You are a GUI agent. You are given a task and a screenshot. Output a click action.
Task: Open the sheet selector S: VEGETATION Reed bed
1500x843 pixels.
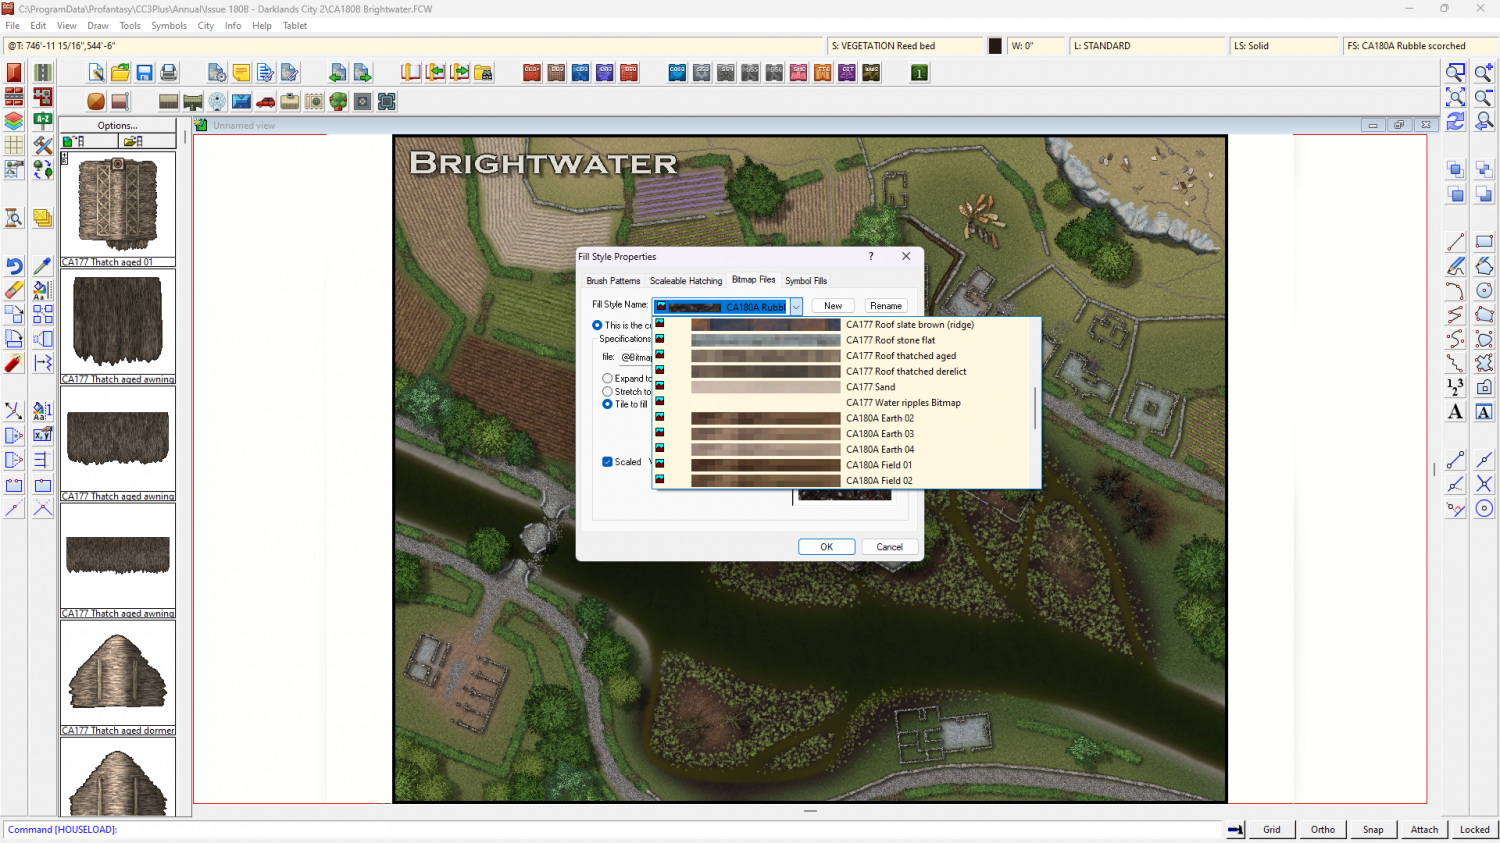click(x=906, y=46)
